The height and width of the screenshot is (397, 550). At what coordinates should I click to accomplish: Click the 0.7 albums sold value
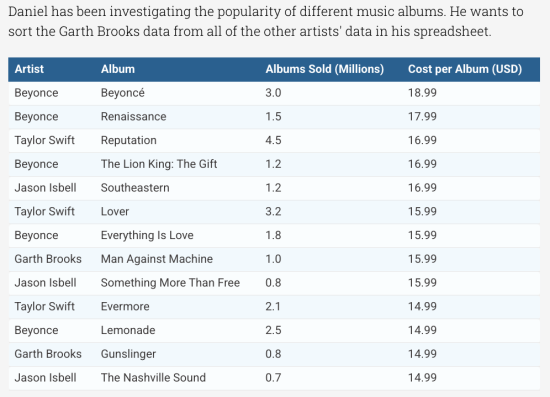tap(273, 378)
